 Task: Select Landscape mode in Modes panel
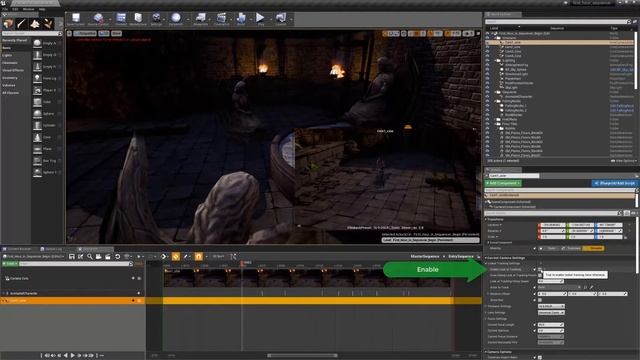(x=35, y=24)
